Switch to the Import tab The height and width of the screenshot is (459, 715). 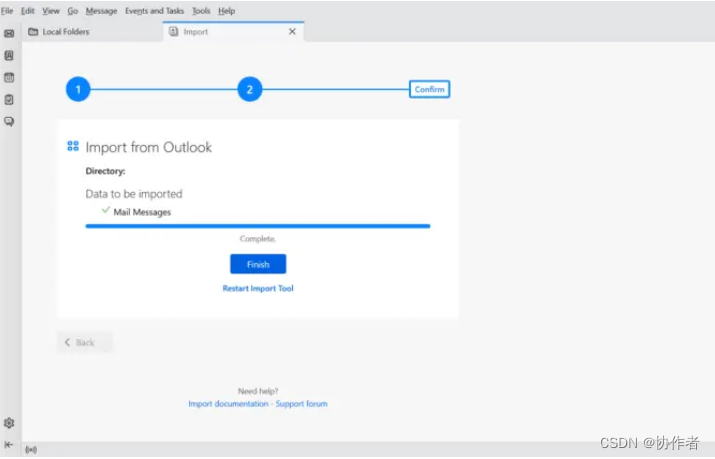click(x=233, y=32)
